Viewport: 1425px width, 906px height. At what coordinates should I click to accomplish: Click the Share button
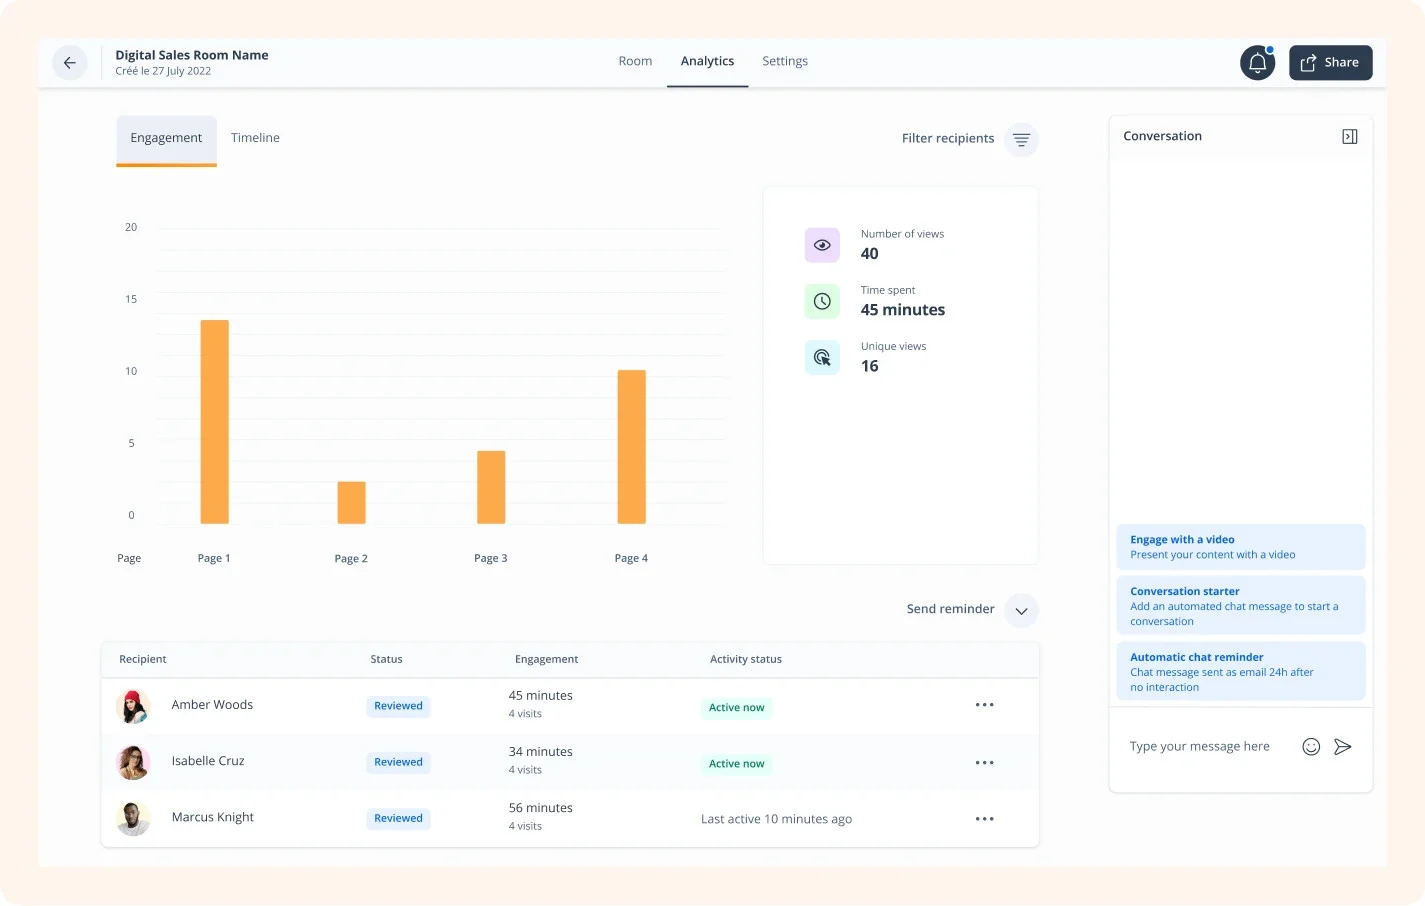pos(1330,62)
